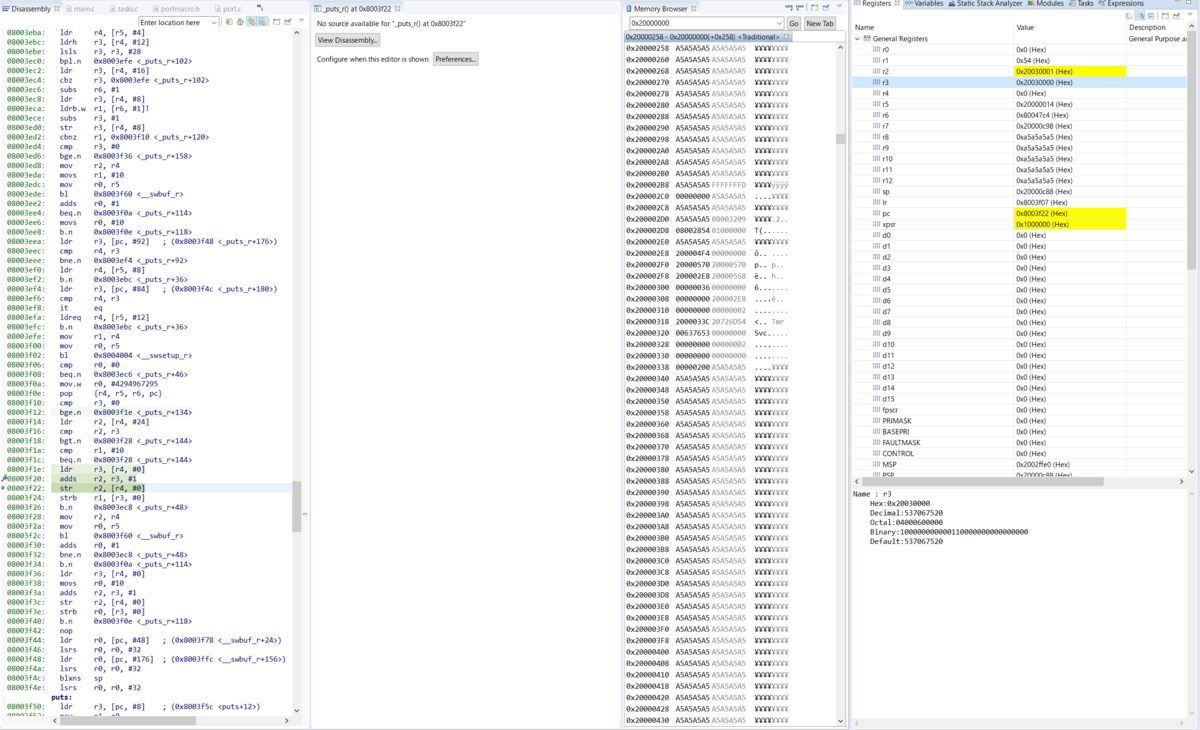Viewport: 1200px width, 730px height.
Task: Click the Static Stack Analyzer chart icon
Action: tap(951, 4)
